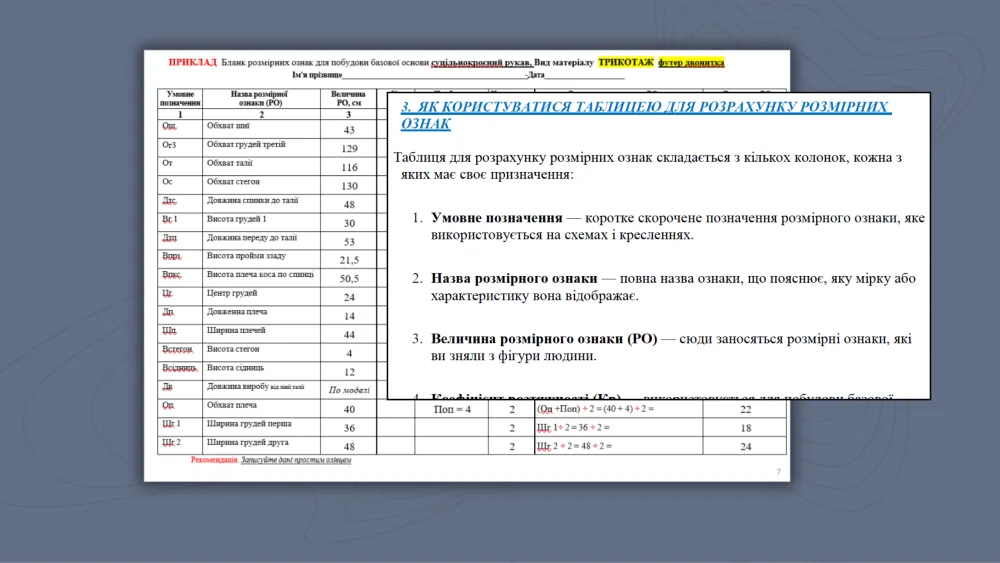Click the red "ПРИКЛАД" title word
Viewport: 1000px width, 563px height.
(x=192, y=62)
